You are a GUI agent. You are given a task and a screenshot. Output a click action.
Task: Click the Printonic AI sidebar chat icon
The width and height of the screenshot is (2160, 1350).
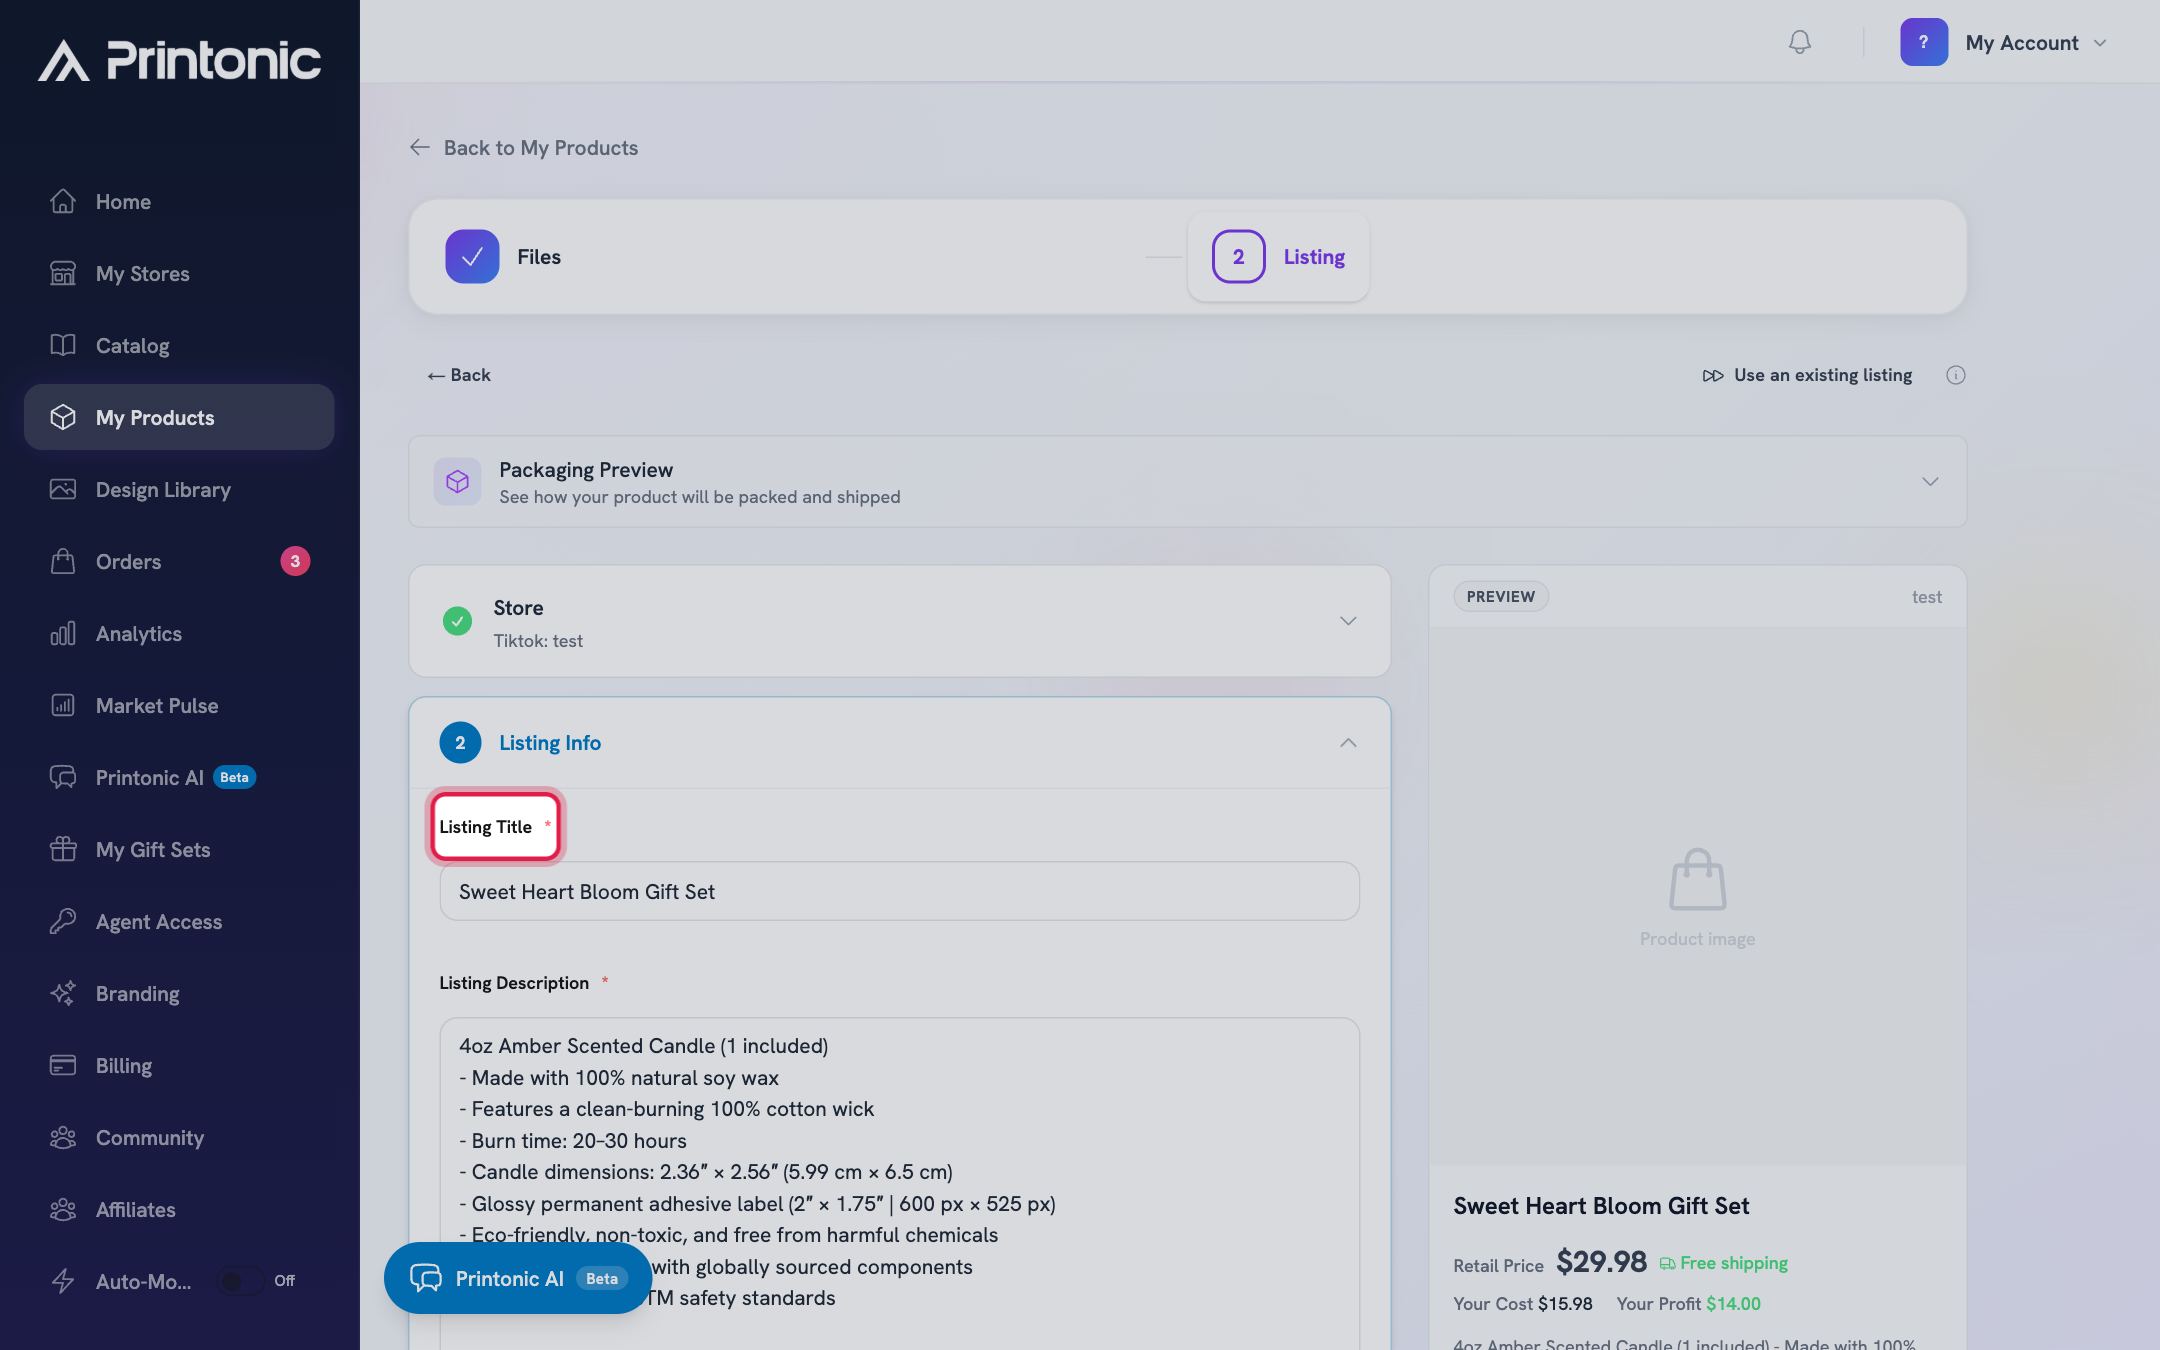[63, 777]
